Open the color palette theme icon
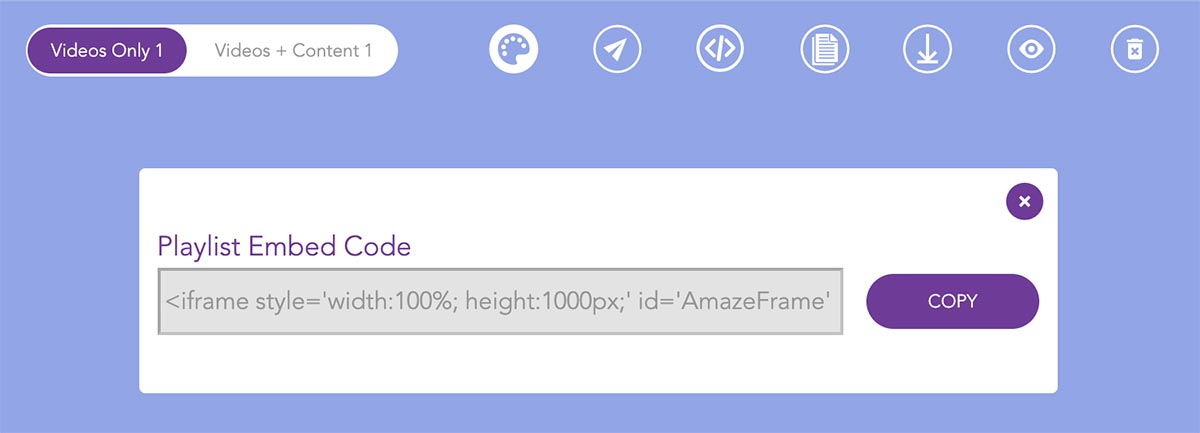The height and width of the screenshot is (433, 1200). coord(514,48)
